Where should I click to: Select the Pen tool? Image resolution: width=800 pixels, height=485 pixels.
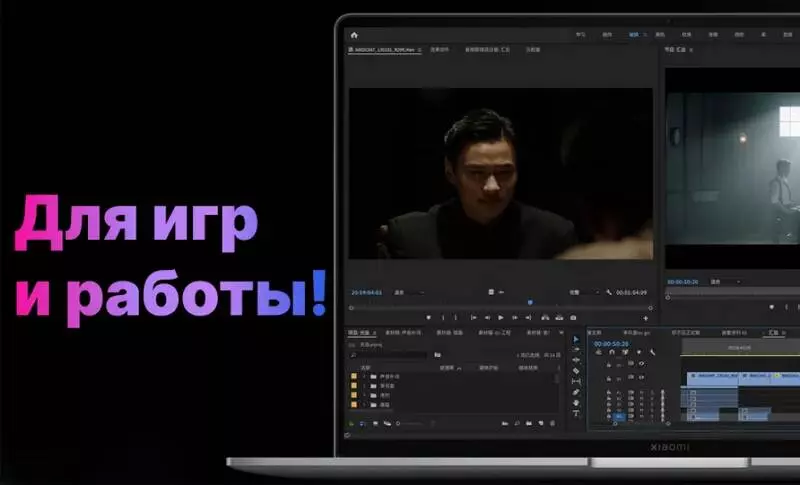[x=576, y=392]
